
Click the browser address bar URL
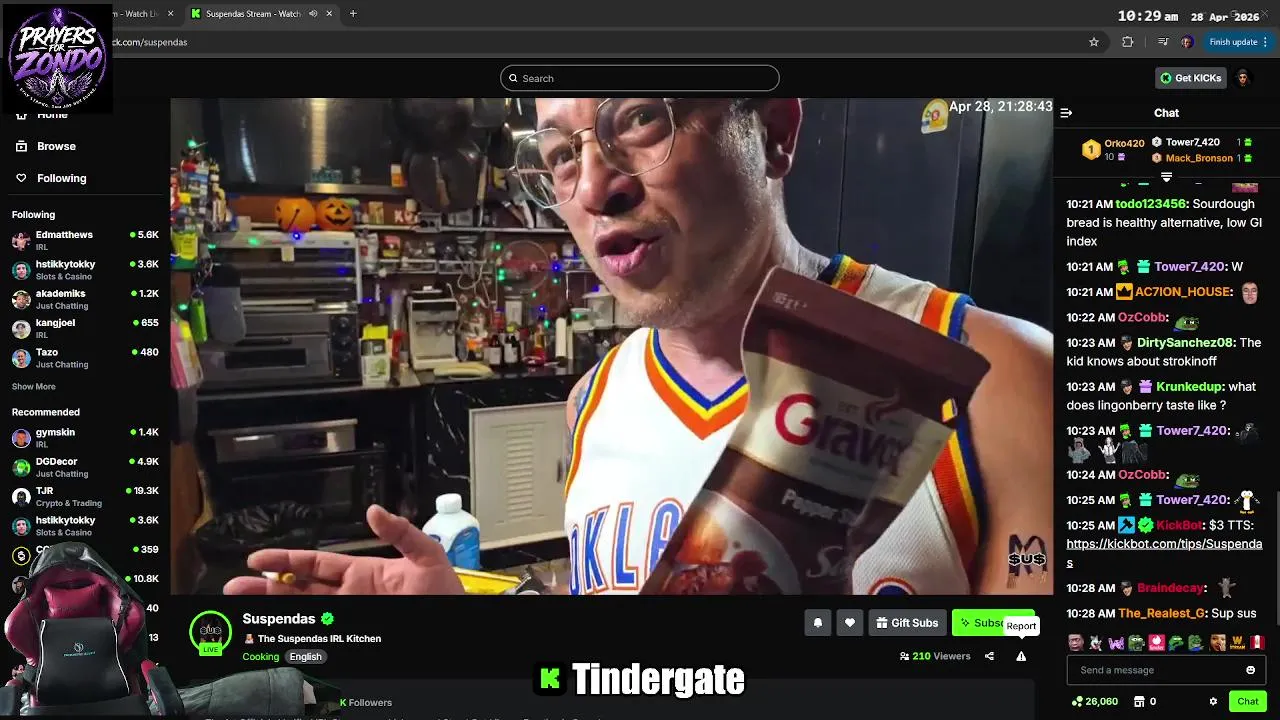150,42
